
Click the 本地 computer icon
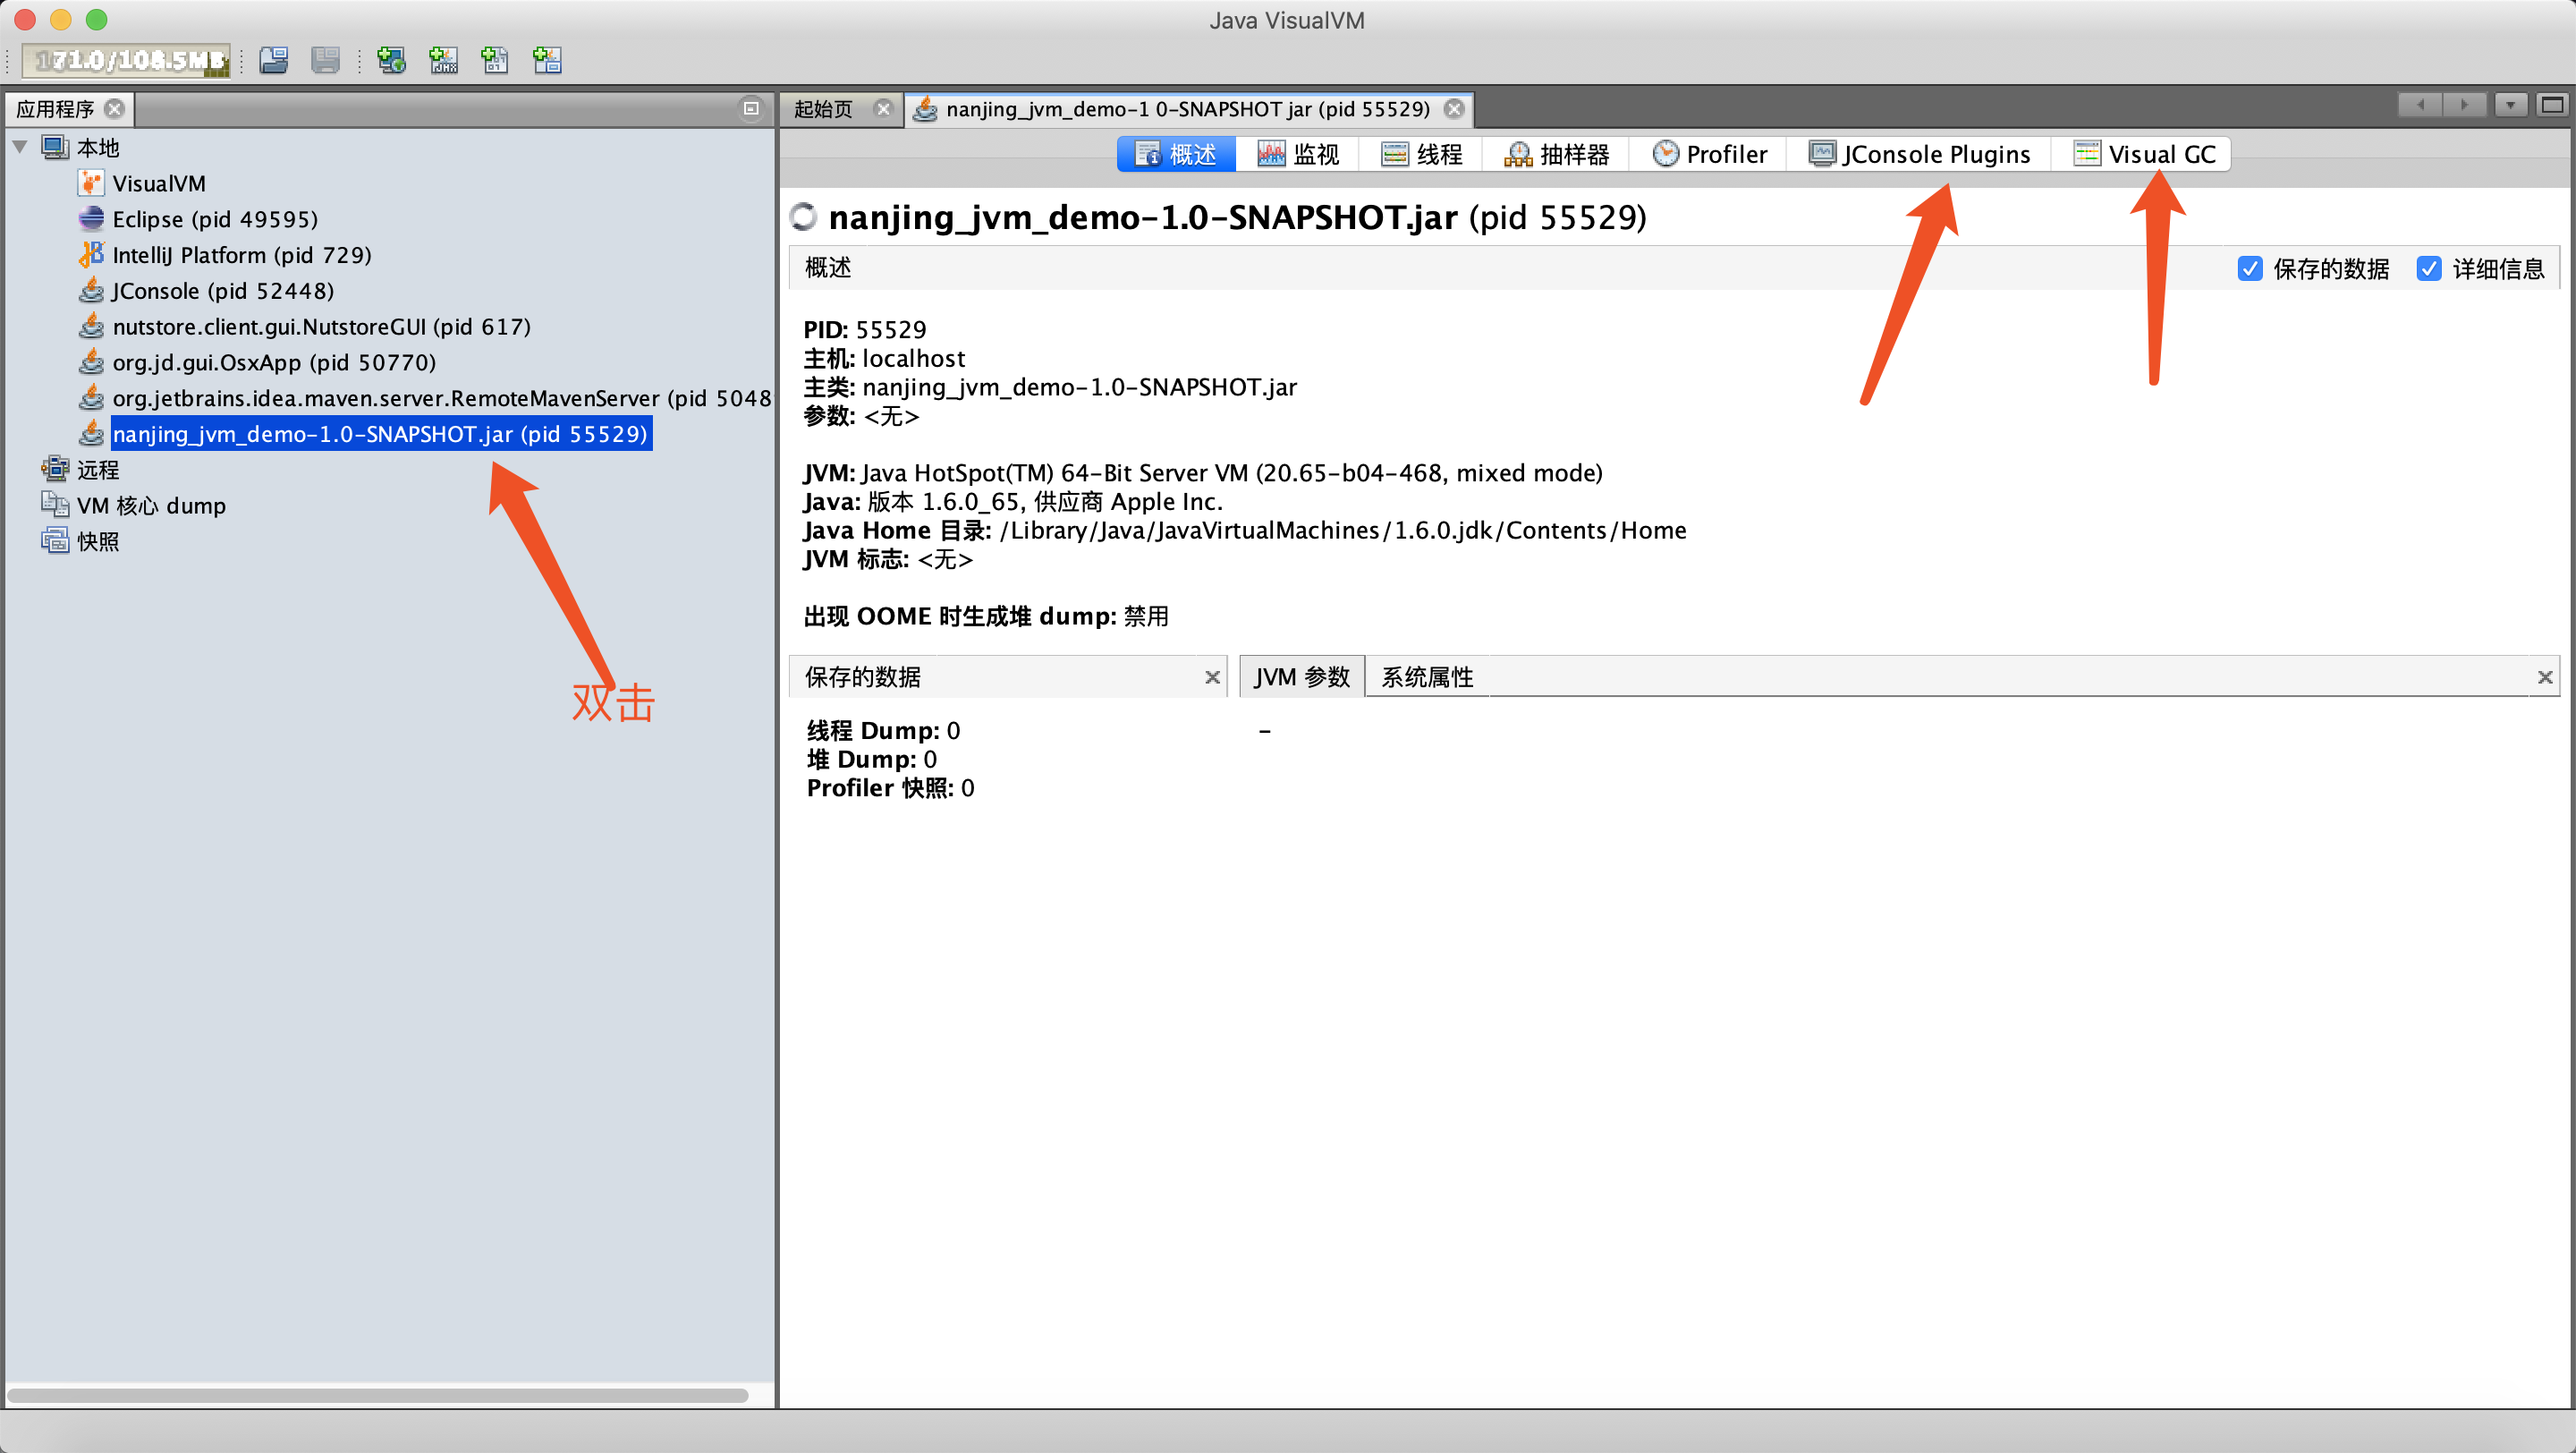pyautogui.click(x=55, y=147)
